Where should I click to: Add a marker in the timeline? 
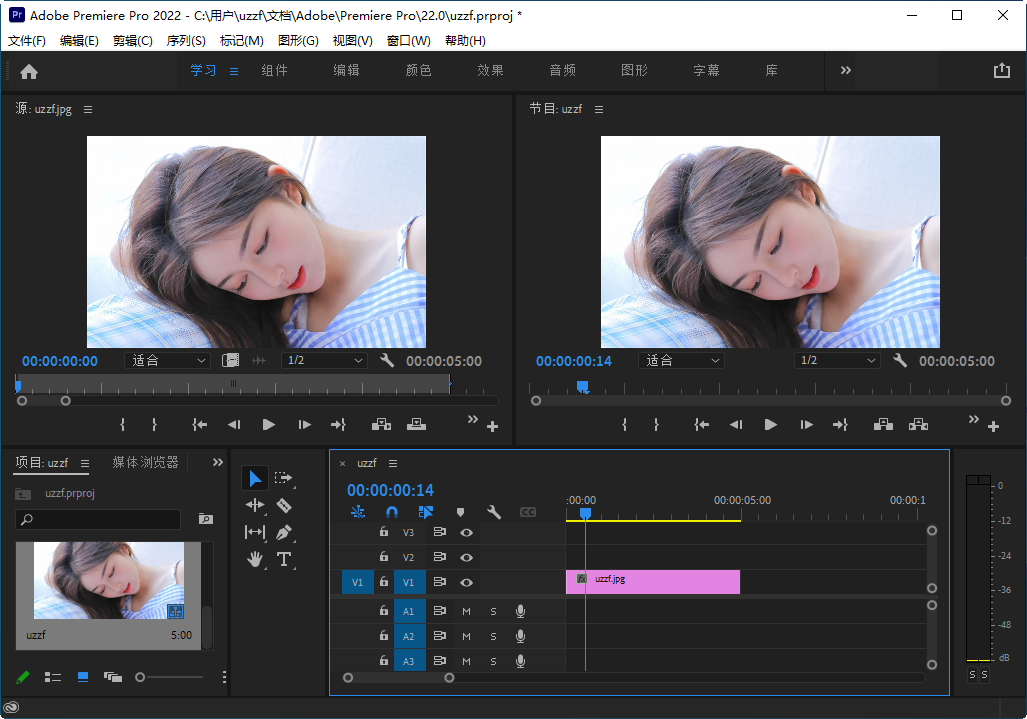pyautogui.click(x=460, y=512)
